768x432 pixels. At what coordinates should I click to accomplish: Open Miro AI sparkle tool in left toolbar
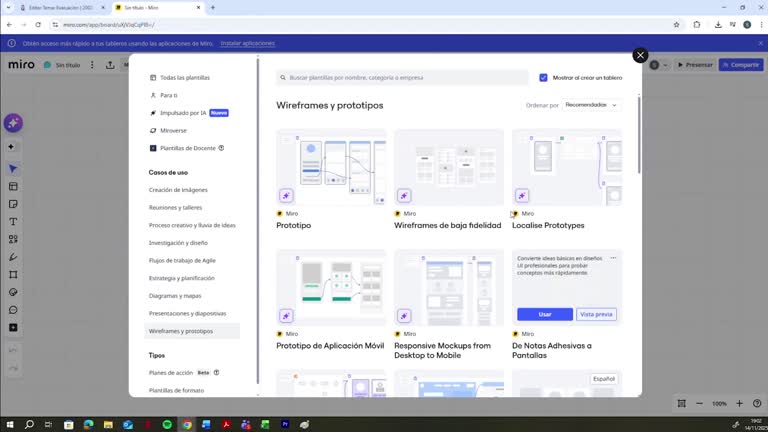pos(13,123)
